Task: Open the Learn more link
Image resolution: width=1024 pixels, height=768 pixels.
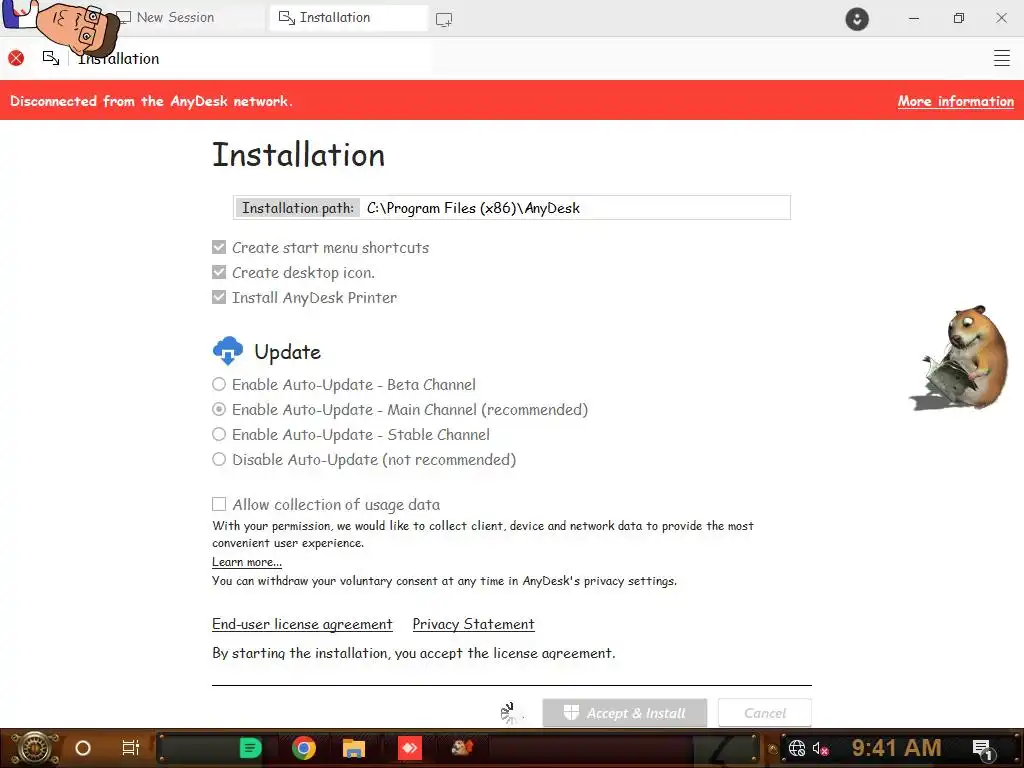Action: coord(247,562)
